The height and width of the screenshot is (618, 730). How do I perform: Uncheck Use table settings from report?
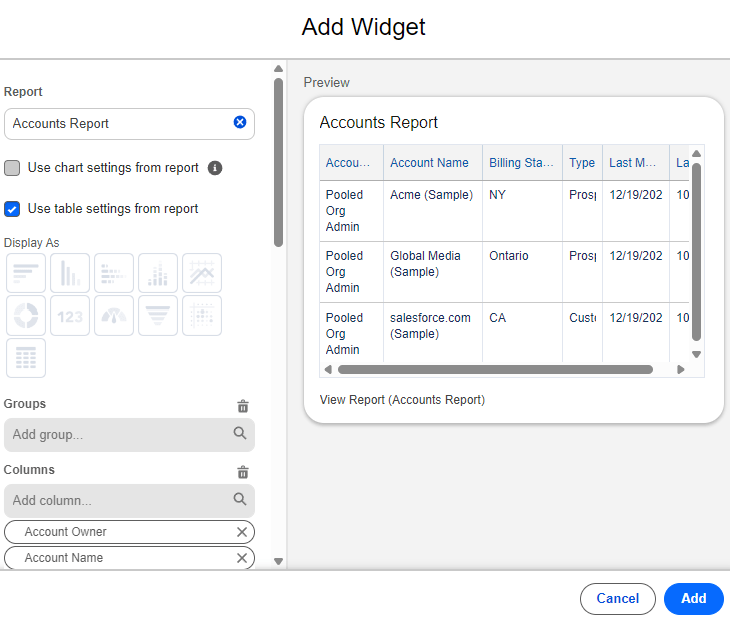tap(13, 209)
